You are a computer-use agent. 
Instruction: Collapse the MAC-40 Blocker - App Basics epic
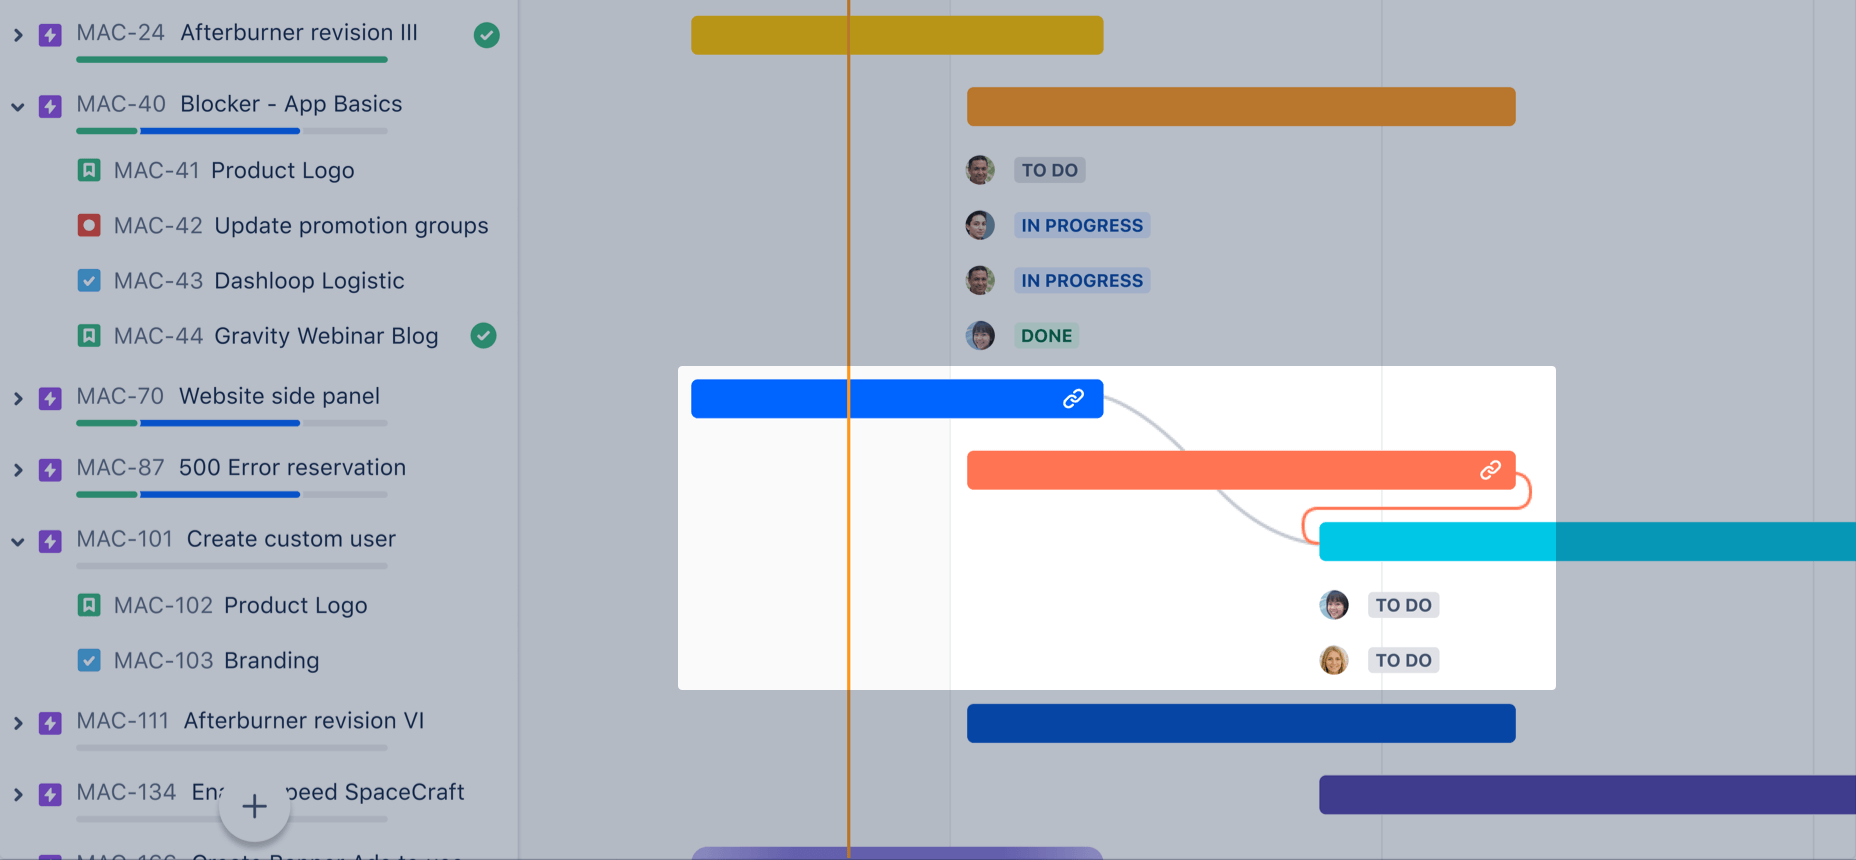click(x=18, y=106)
